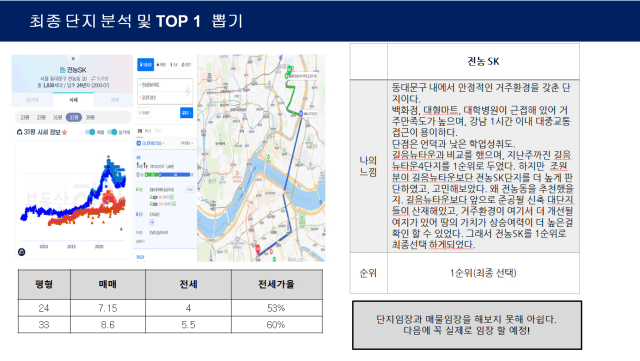Click the 매매 table header
The width and height of the screenshot is (640, 361).
[x=108, y=284]
